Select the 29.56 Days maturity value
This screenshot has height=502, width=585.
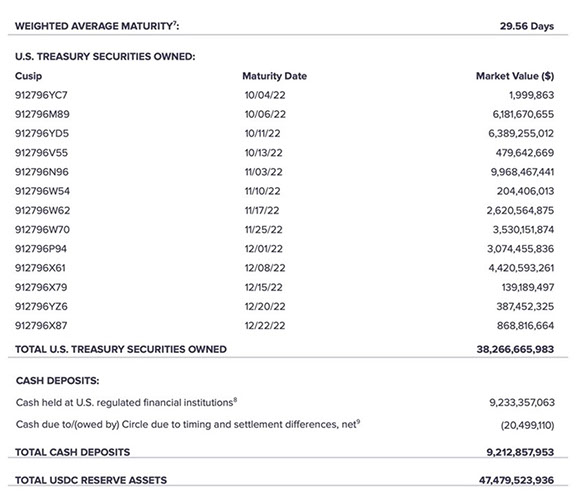[527, 26]
